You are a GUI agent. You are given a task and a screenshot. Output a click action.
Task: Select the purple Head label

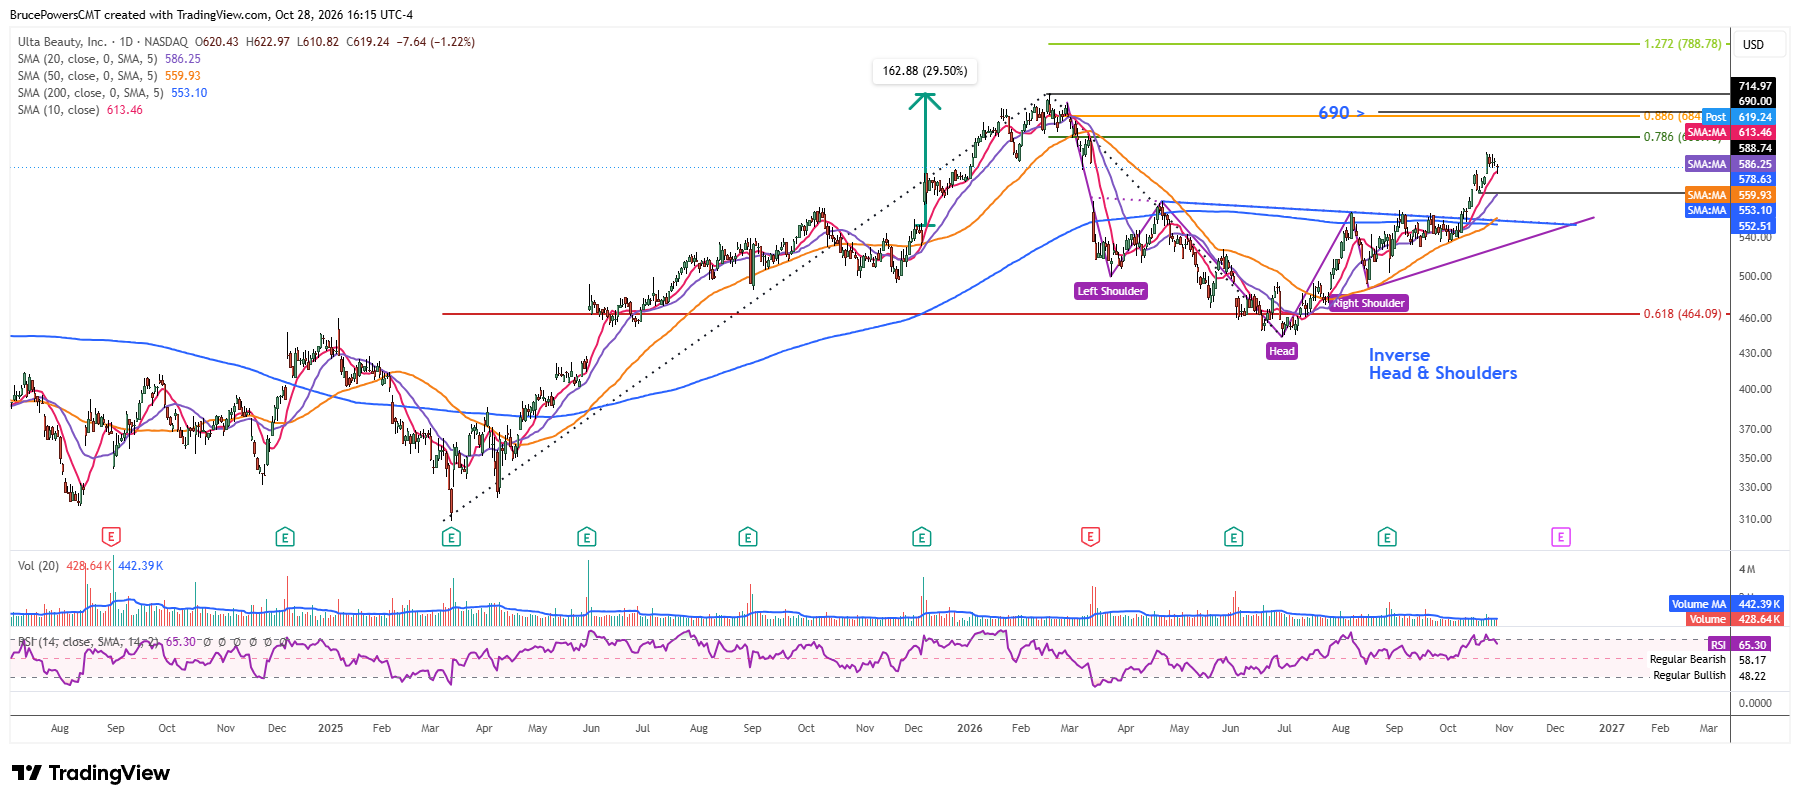tap(1282, 351)
